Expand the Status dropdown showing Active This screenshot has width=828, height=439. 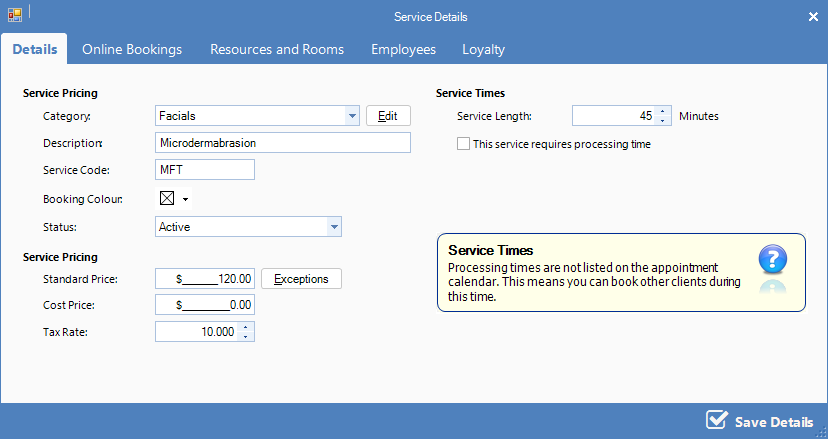click(334, 227)
